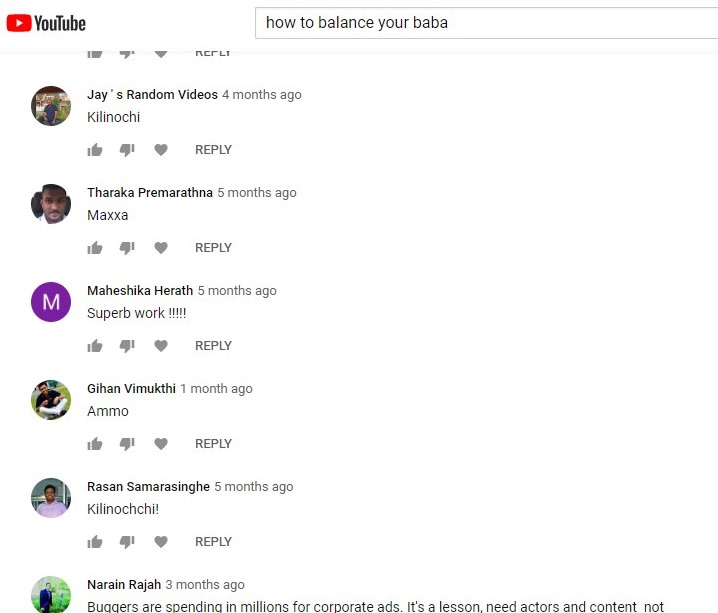Open the YouTube home logo
The height and width of the screenshot is (613, 718).
pyautogui.click(x=46, y=23)
